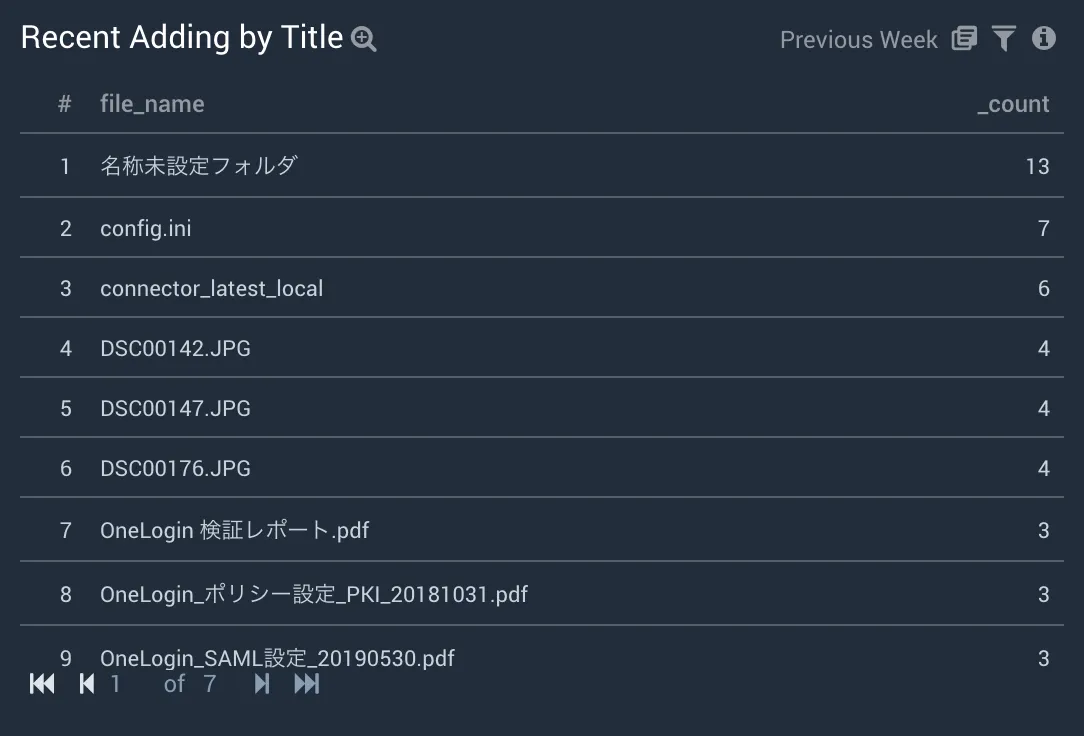Jump to first page of results
Viewport: 1084px width, 736px height.
pos(42,683)
